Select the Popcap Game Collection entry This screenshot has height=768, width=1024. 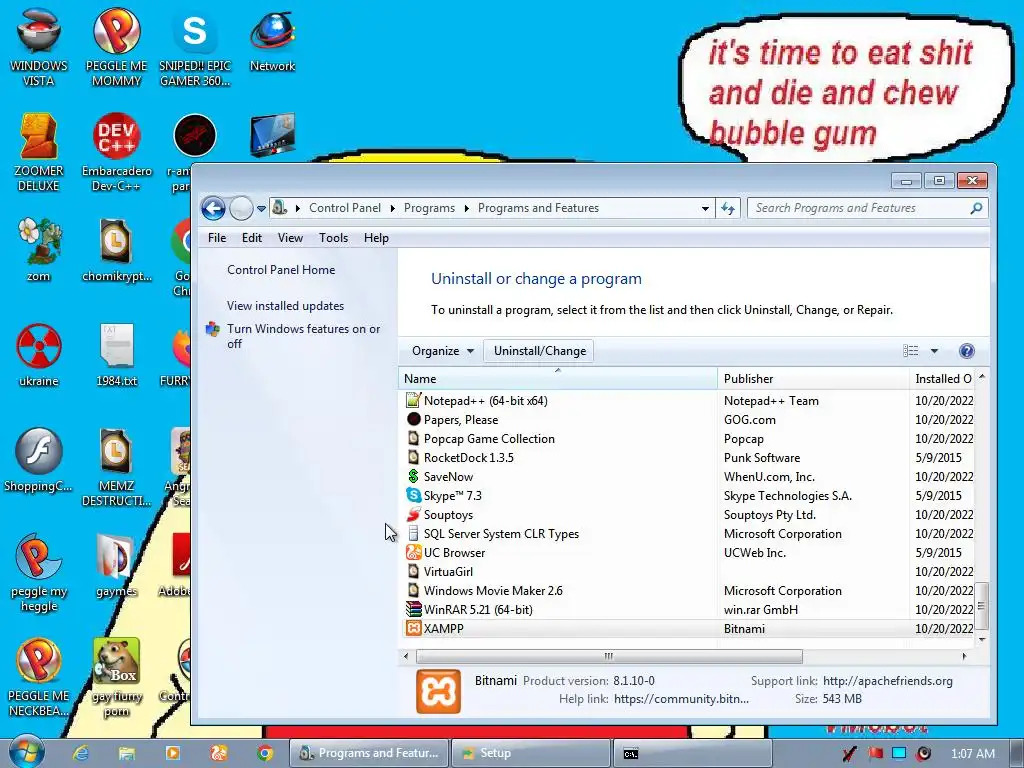coord(688,438)
